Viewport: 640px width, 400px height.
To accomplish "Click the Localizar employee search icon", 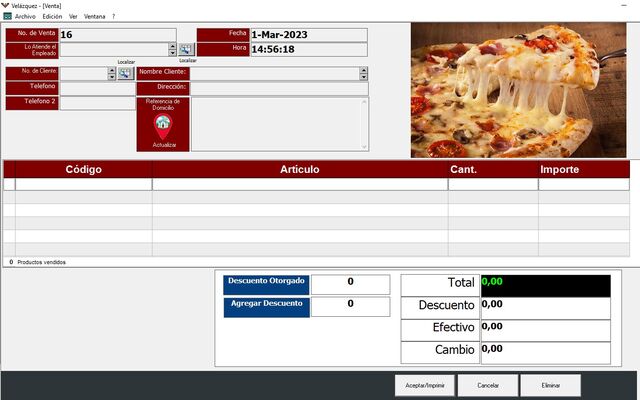I will coord(186,49).
